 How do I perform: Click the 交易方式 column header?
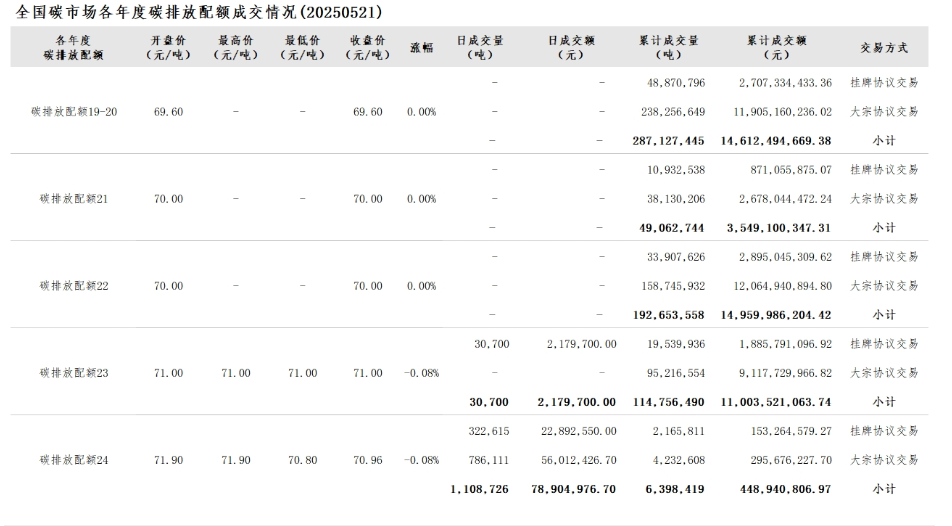pos(884,47)
